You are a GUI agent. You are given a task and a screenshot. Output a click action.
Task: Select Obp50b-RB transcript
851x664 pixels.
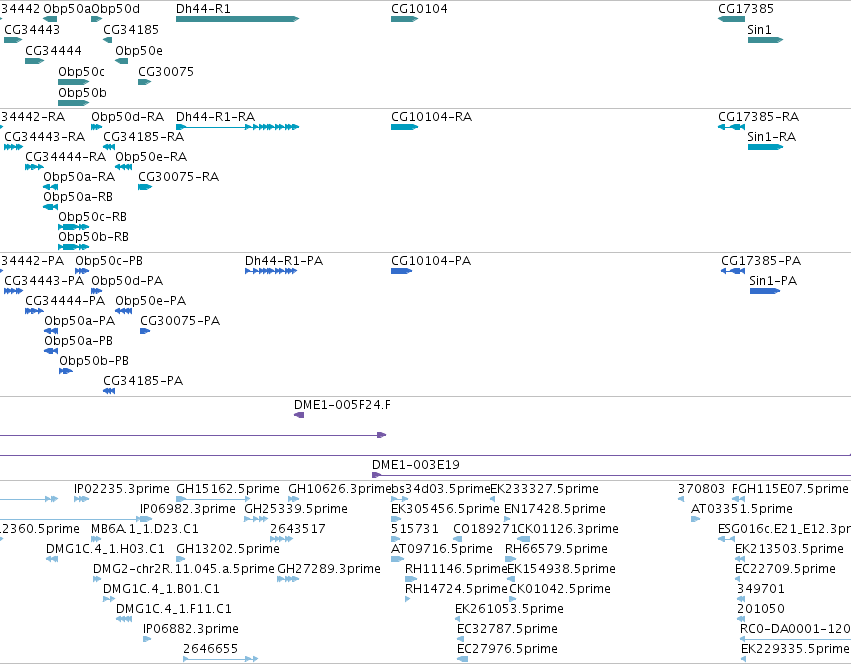[73, 247]
